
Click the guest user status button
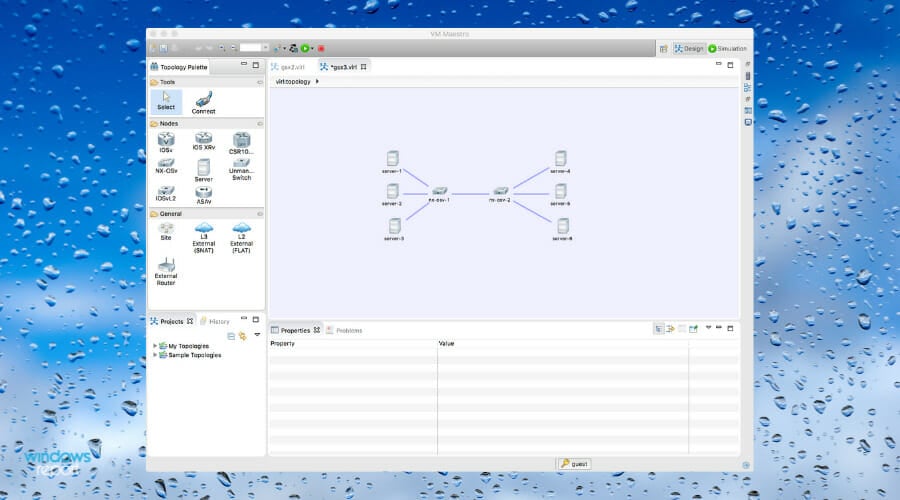[574, 464]
